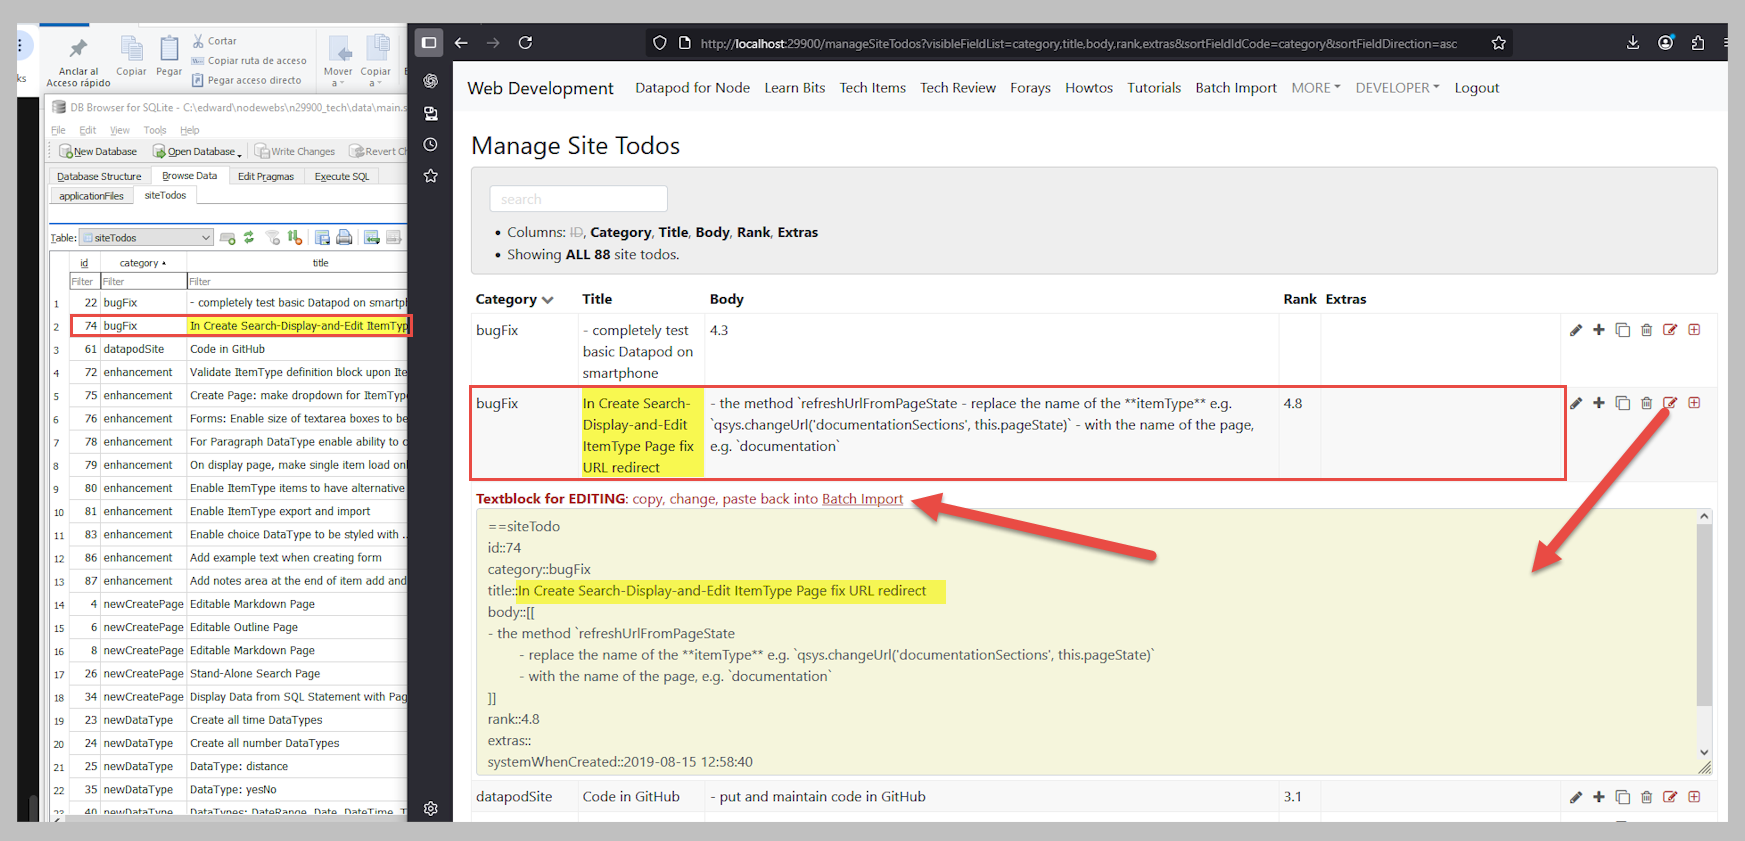Open the Tools menu in DB Browser
Image resolution: width=1745 pixels, height=841 pixels.
tap(155, 130)
